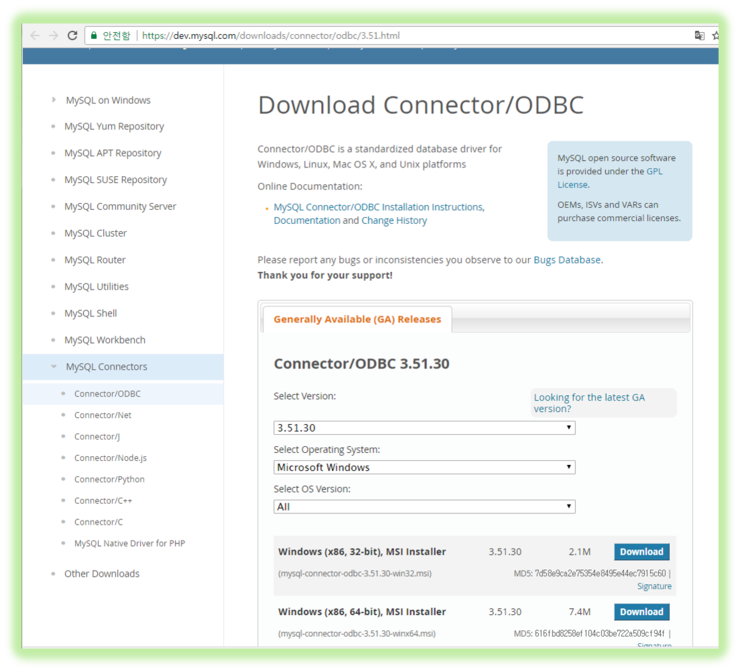740x672 pixels.
Task: Select Connector/C sub-item
Action: coord(98,522)
